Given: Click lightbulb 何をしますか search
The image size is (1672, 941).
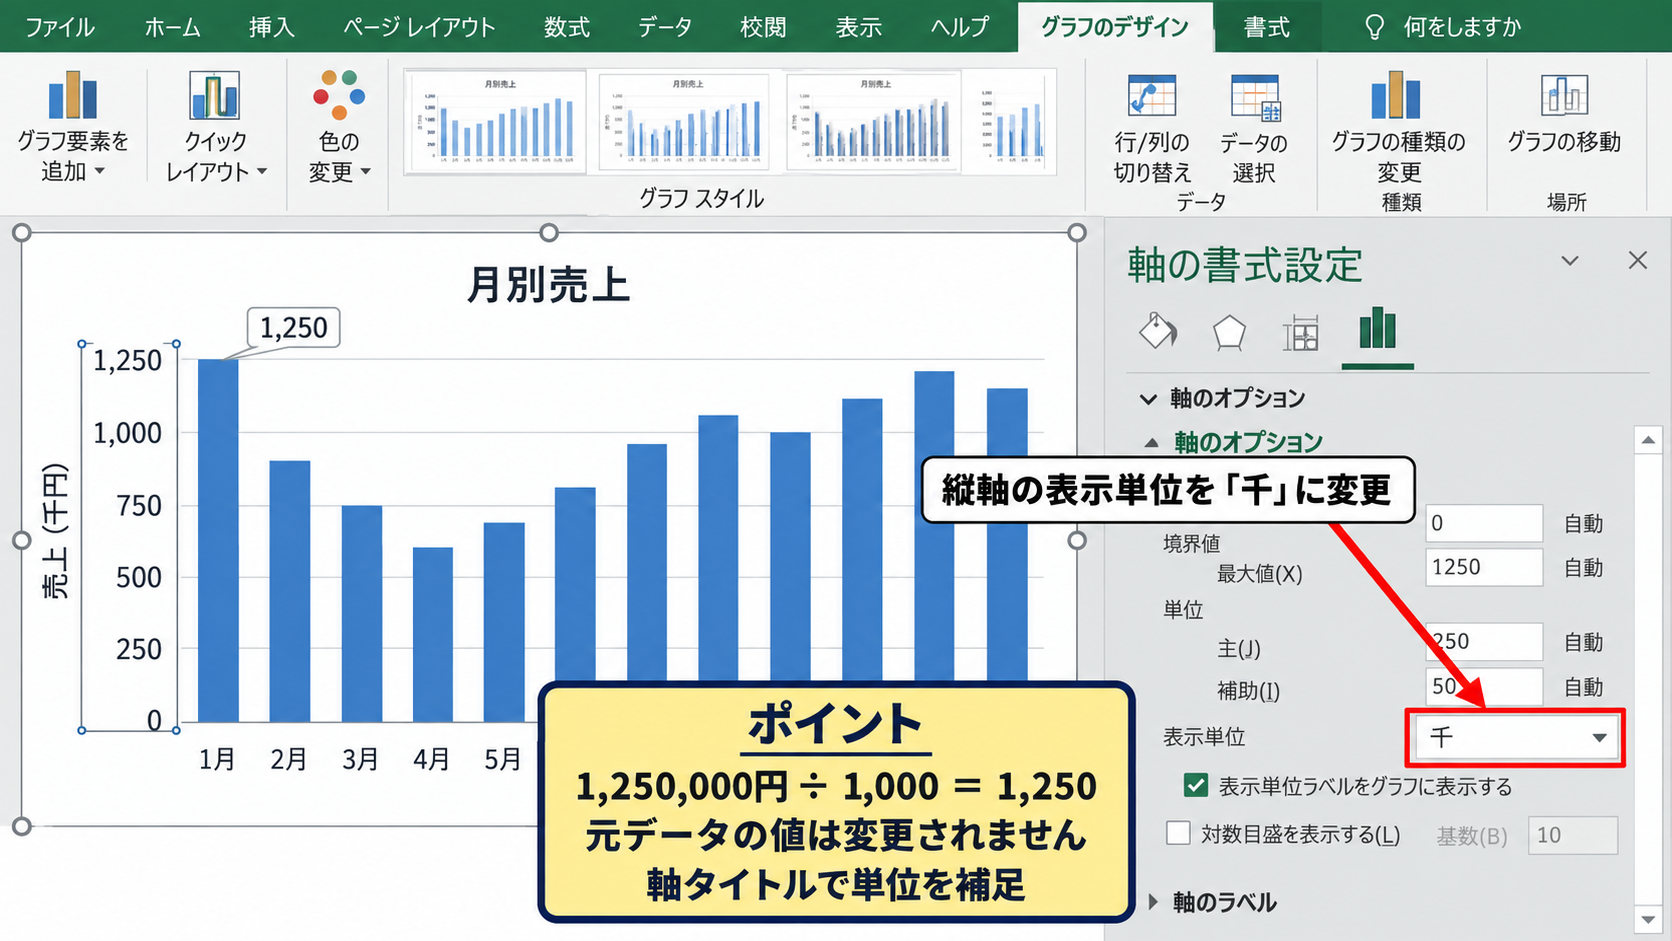Looking at the screenshot, I should point(1443,27).
